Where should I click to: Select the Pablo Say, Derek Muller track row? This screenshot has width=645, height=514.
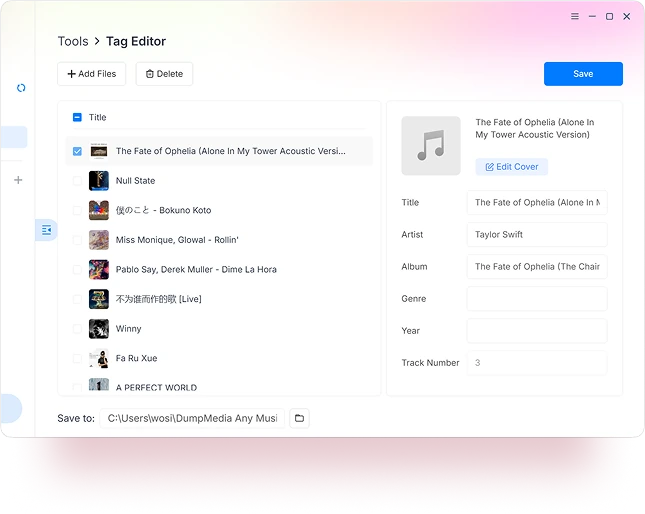[196, 270]
